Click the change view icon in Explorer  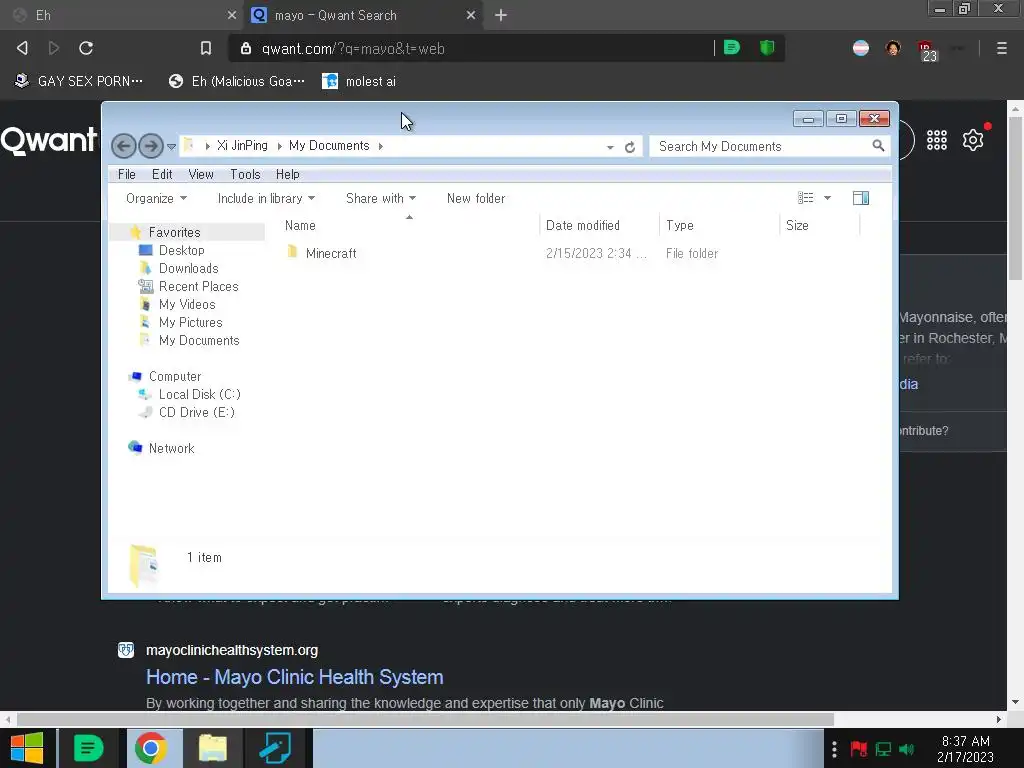805,198
